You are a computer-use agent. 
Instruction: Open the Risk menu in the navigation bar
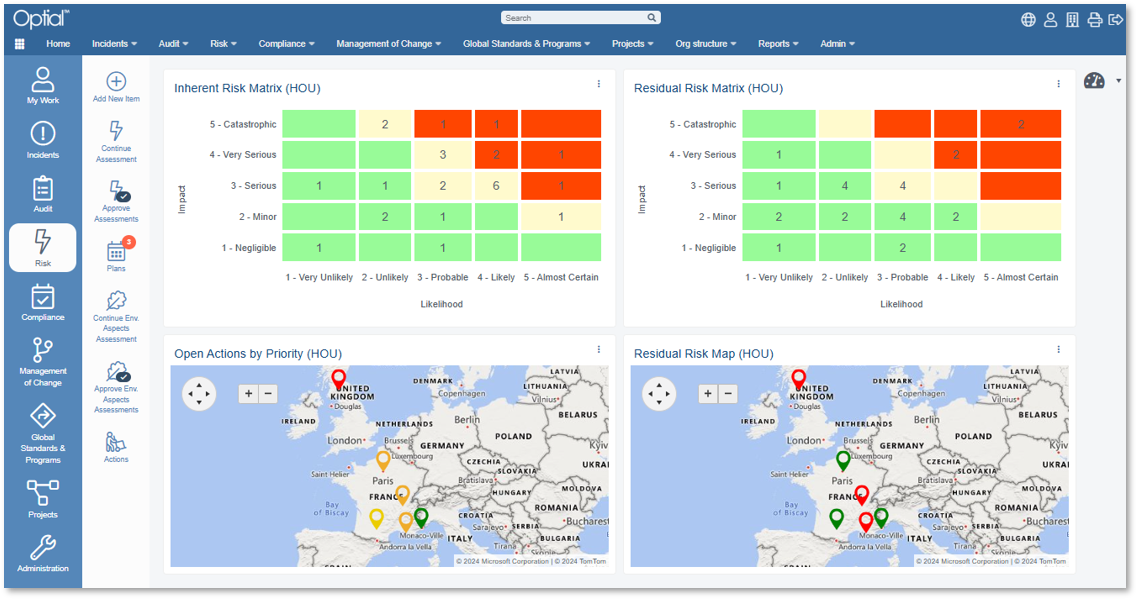point(223,44)
